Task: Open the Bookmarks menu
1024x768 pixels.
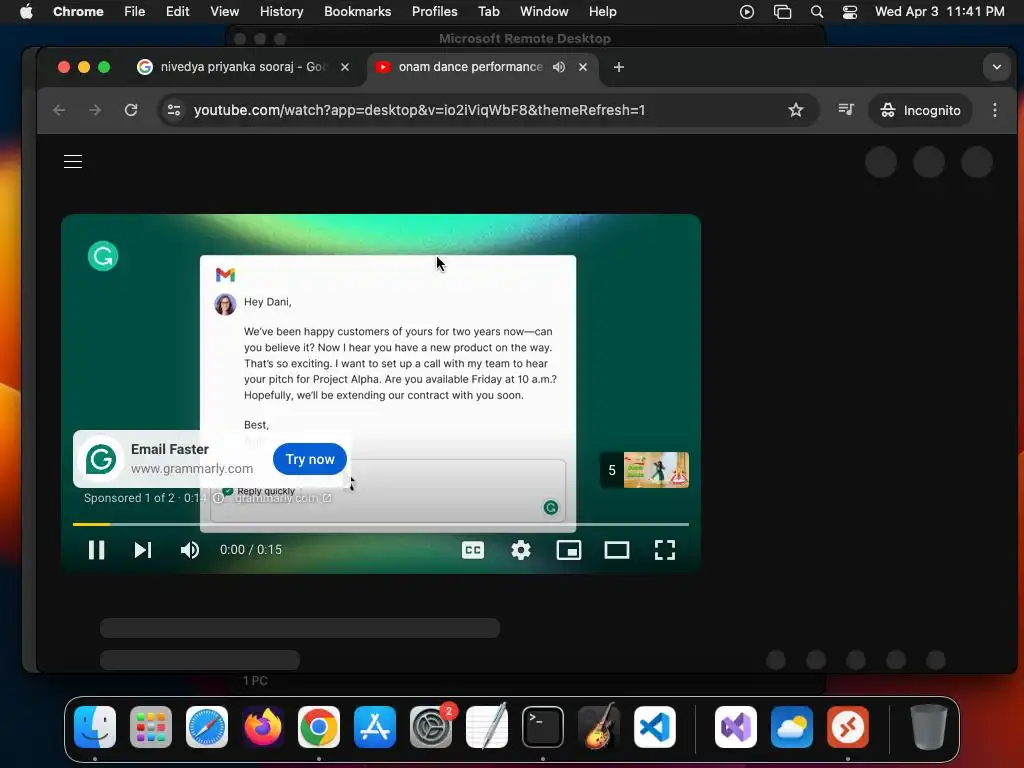Action: tap(357, 11)
